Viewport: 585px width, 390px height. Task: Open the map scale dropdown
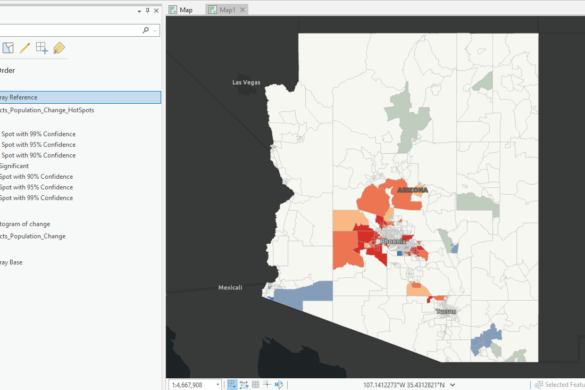pos(218,384)
